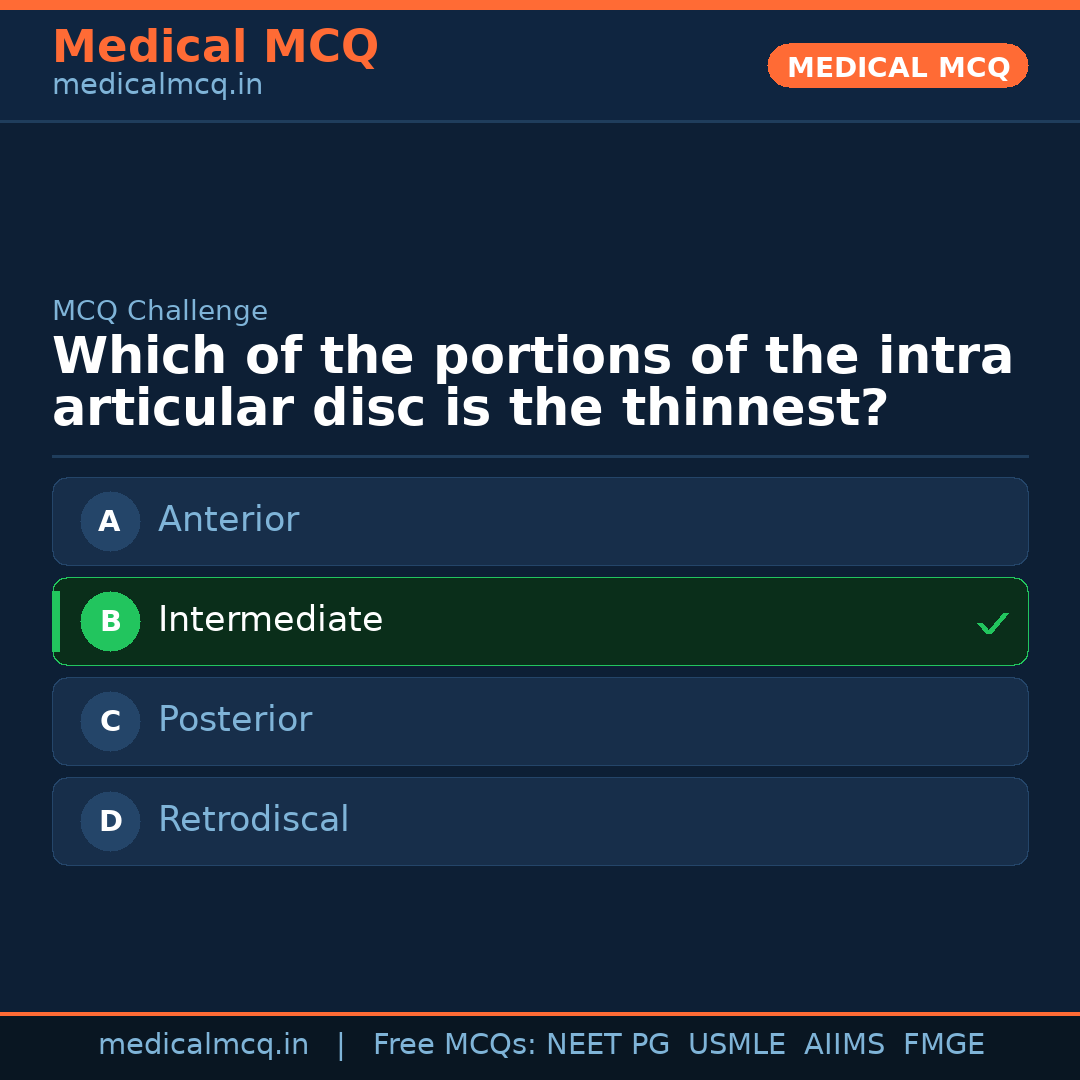
Task: Click the MCQ Challenge label text
Action: click(160, 311)
